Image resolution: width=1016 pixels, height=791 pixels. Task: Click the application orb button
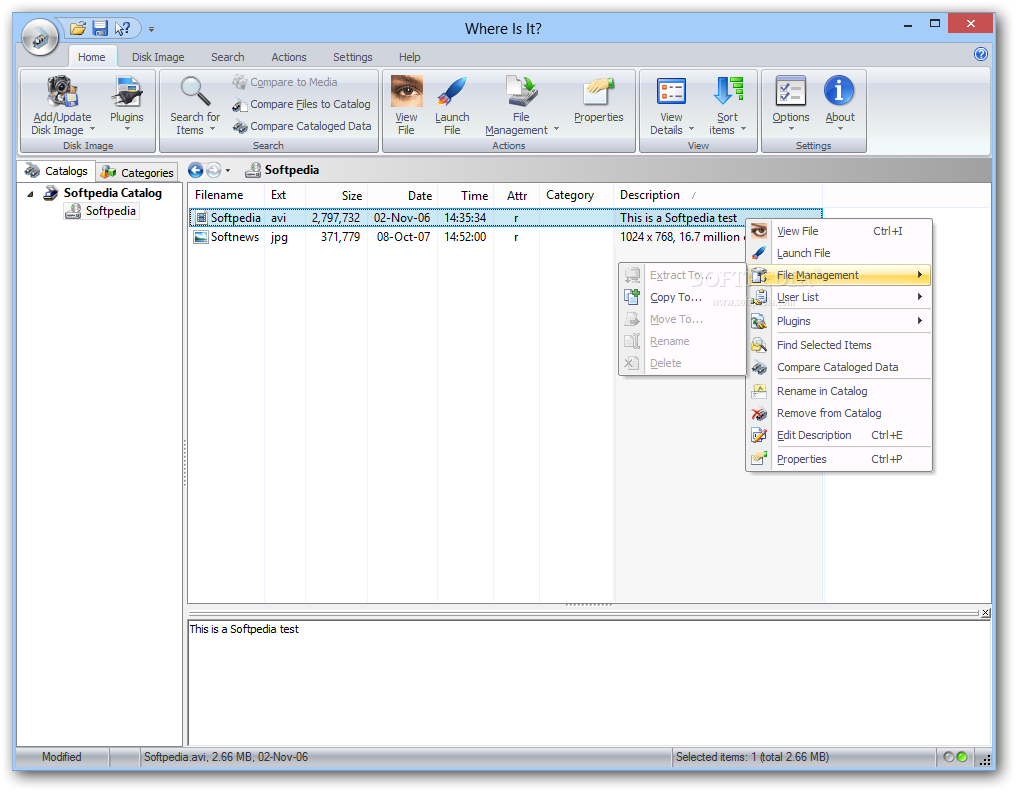pos(40,37)
